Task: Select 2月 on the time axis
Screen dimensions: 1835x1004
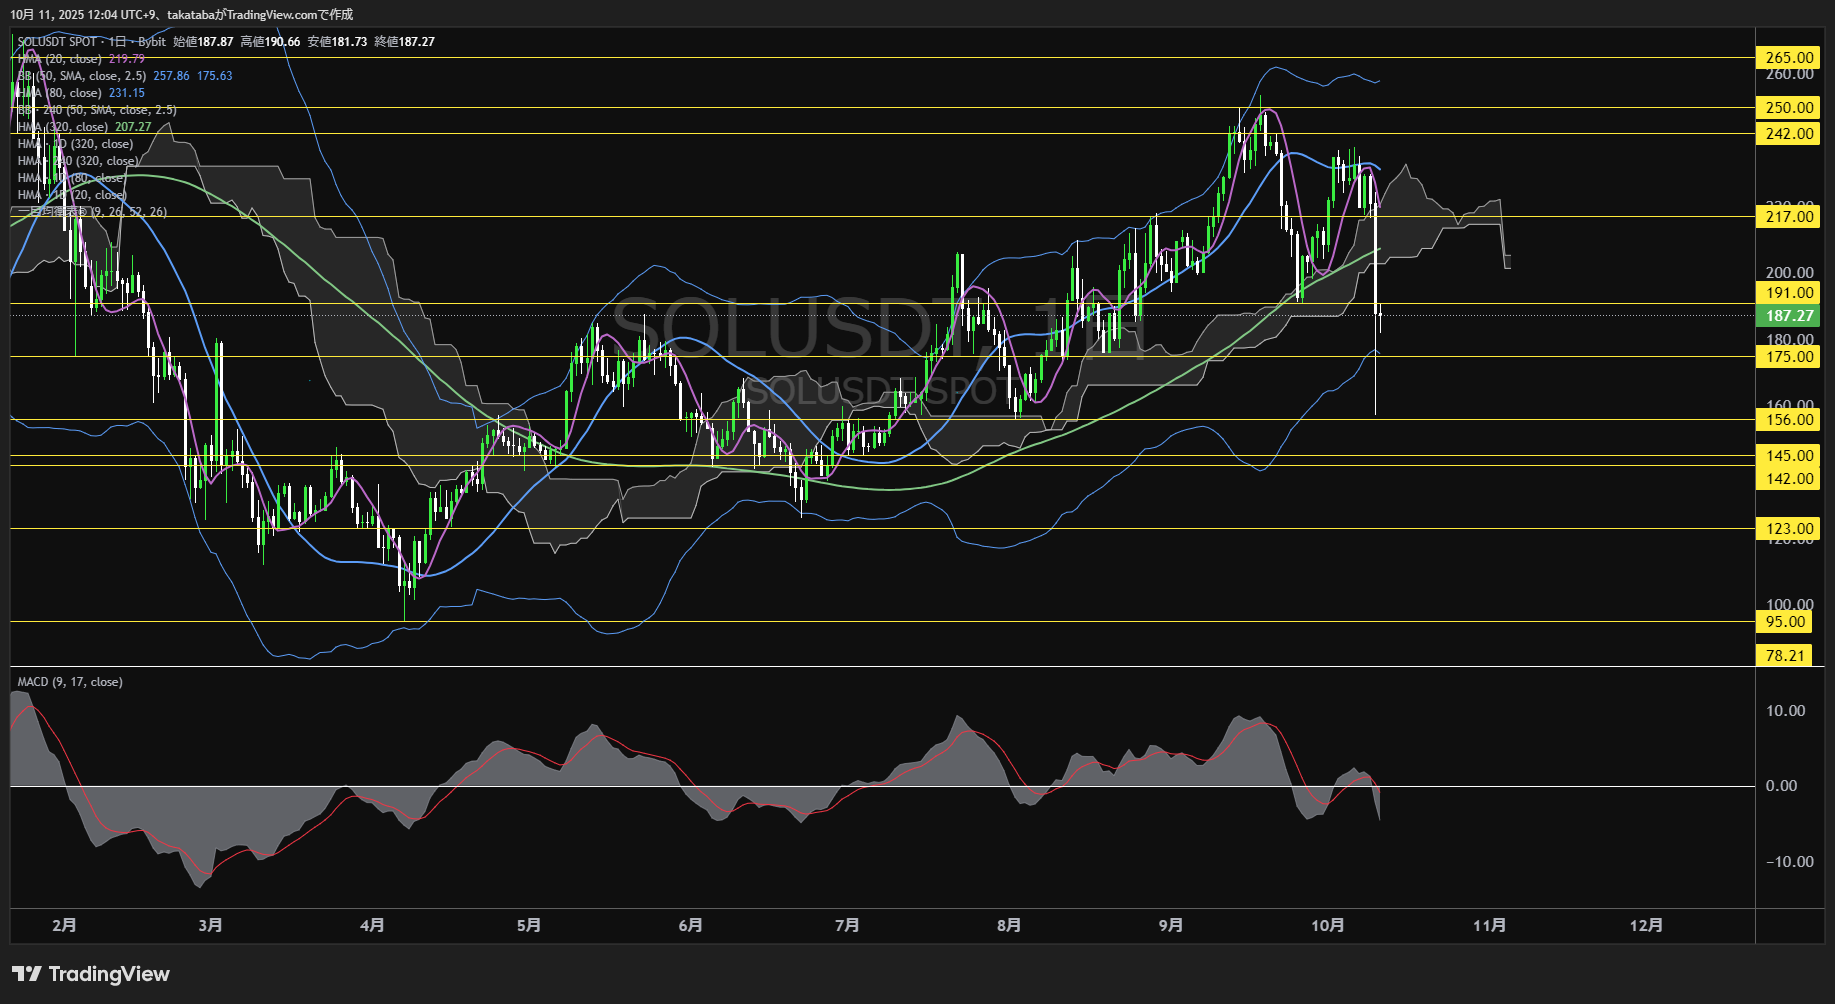Action: tap(64, 925)
